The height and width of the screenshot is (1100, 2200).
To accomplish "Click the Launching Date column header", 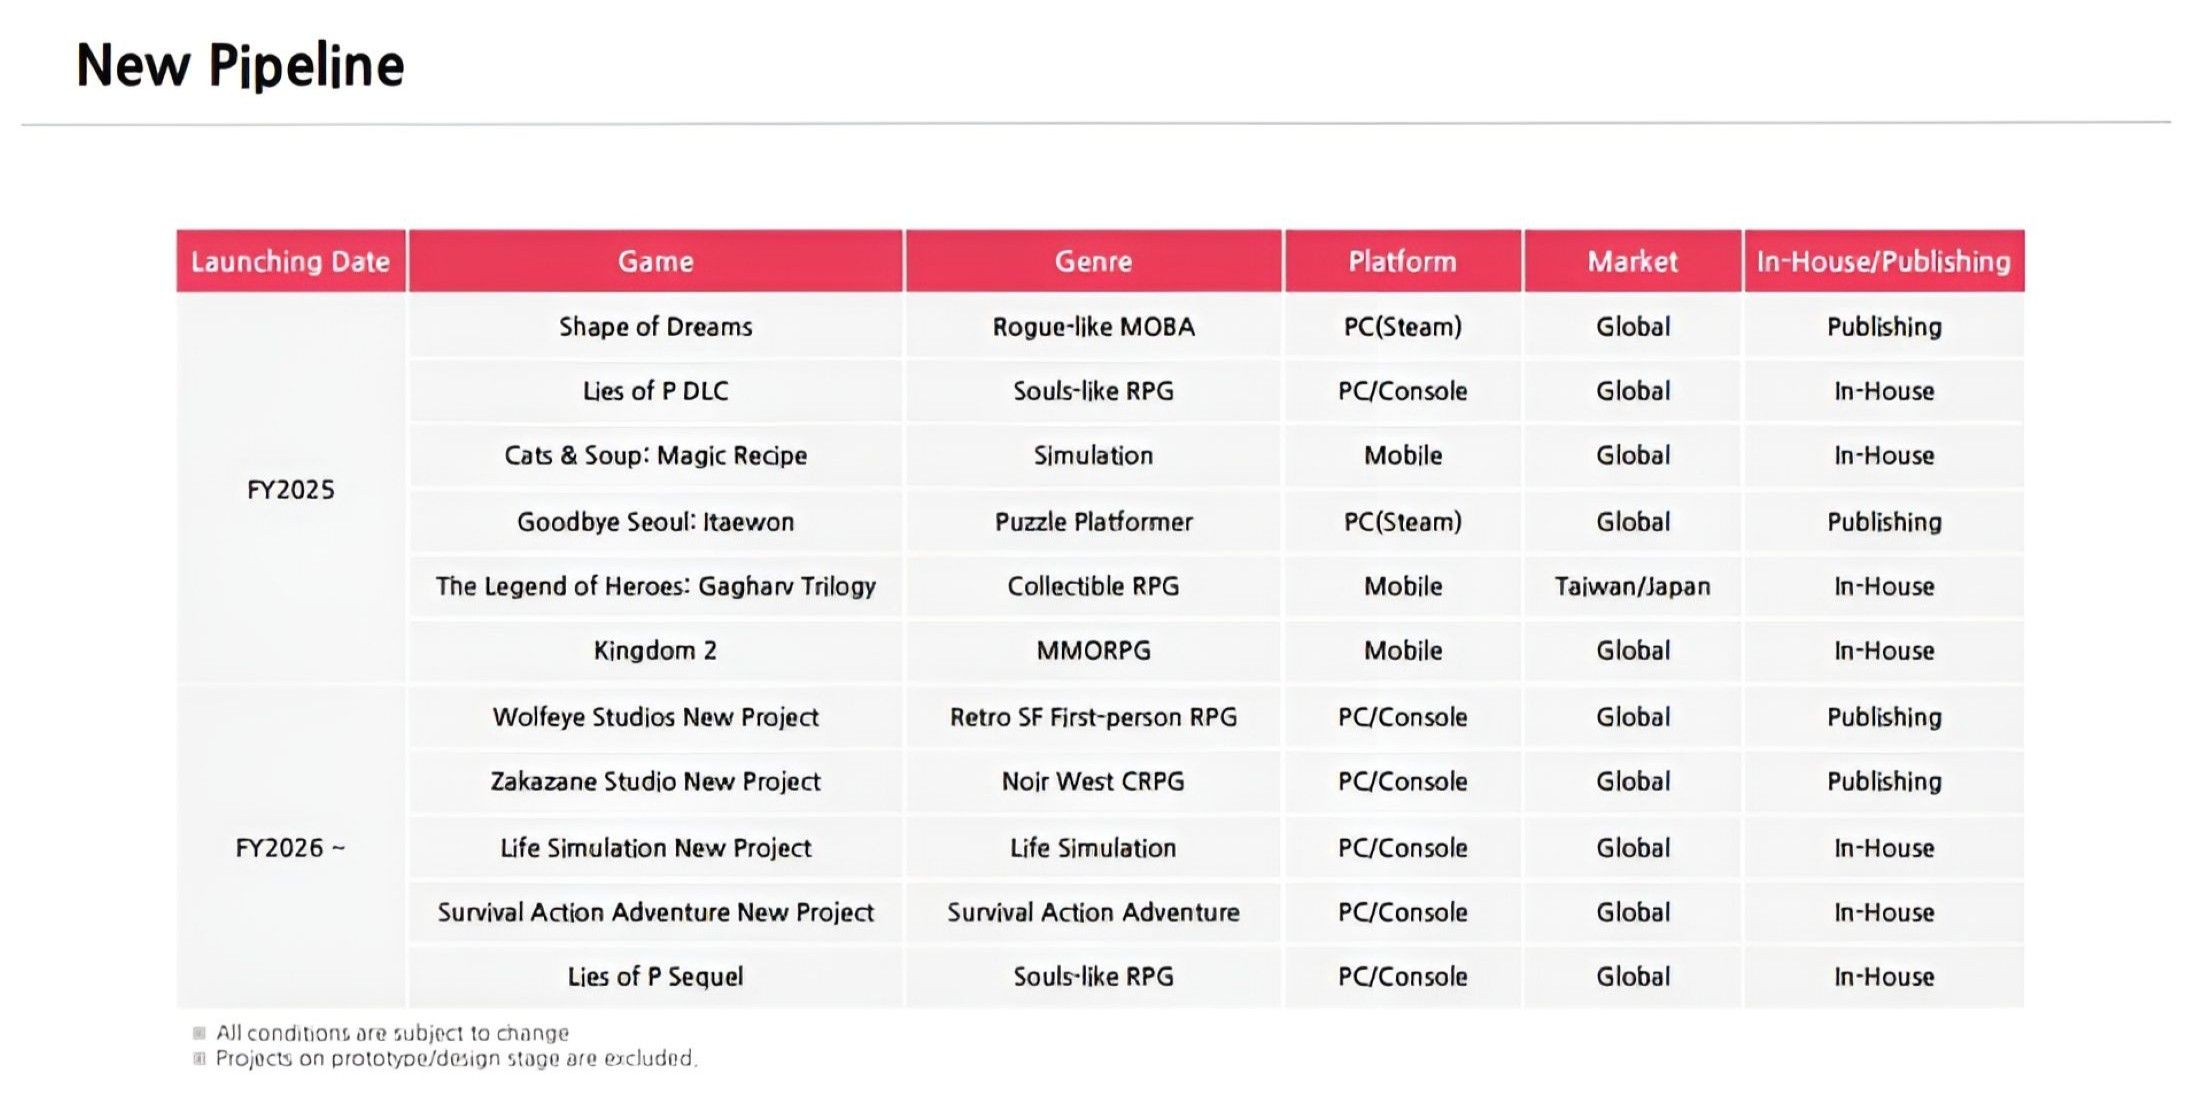I will tap(290, 261).
